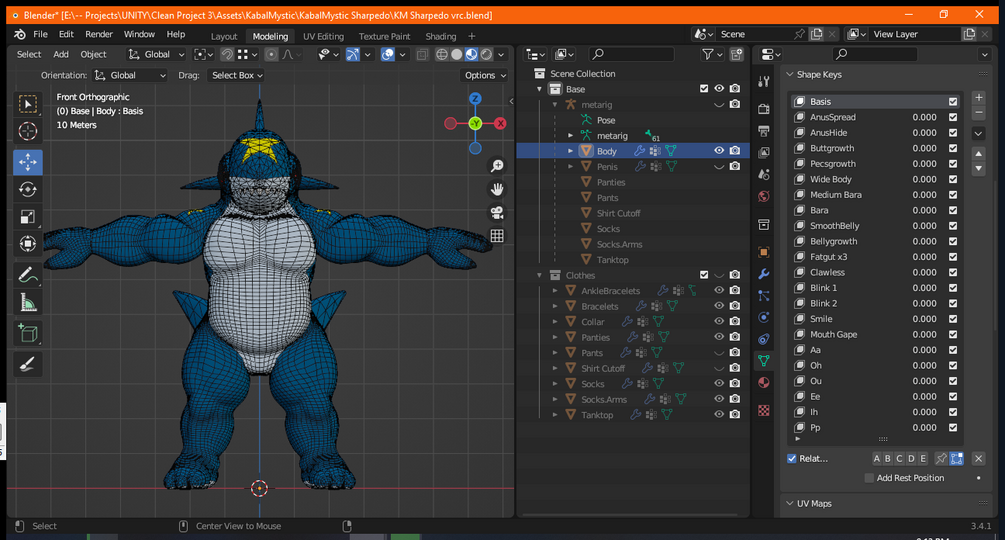Open the Object menu in viewport
This screenshot has width=1005, height=540.
(94, 54)
